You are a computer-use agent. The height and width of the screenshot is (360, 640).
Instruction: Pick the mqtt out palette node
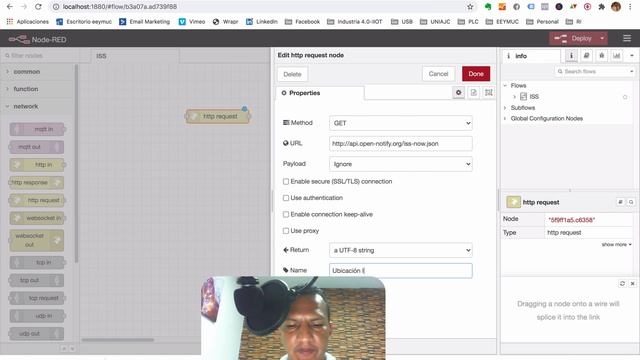[36, 147]
